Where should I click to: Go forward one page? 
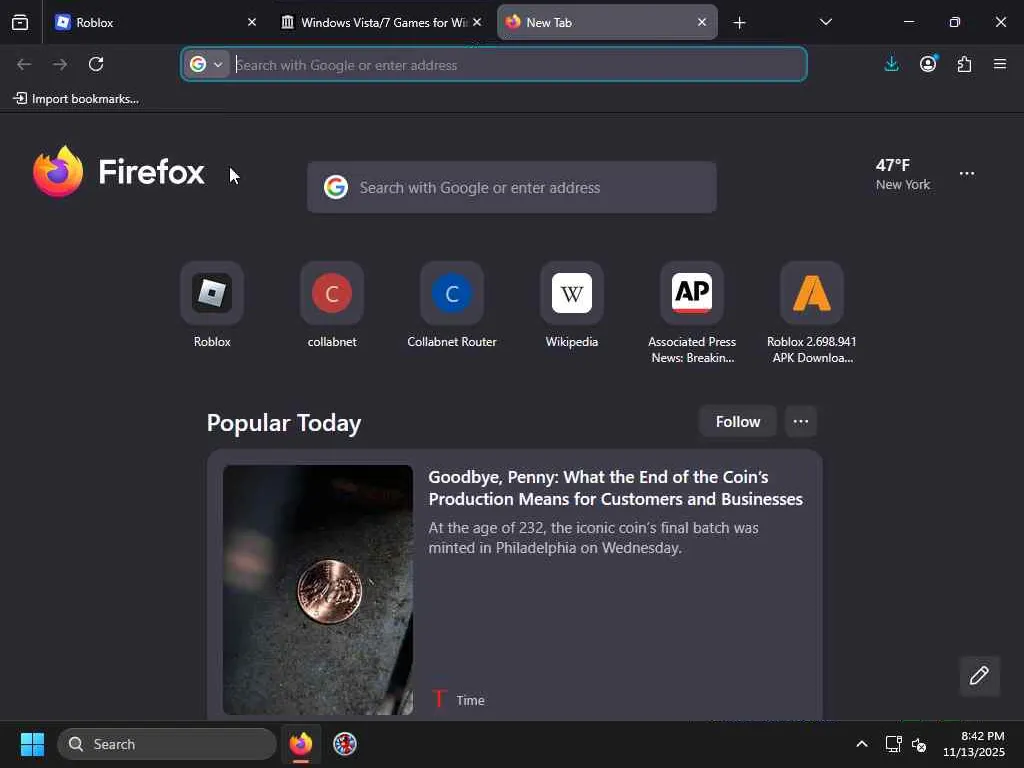click(x=60, y=64)
